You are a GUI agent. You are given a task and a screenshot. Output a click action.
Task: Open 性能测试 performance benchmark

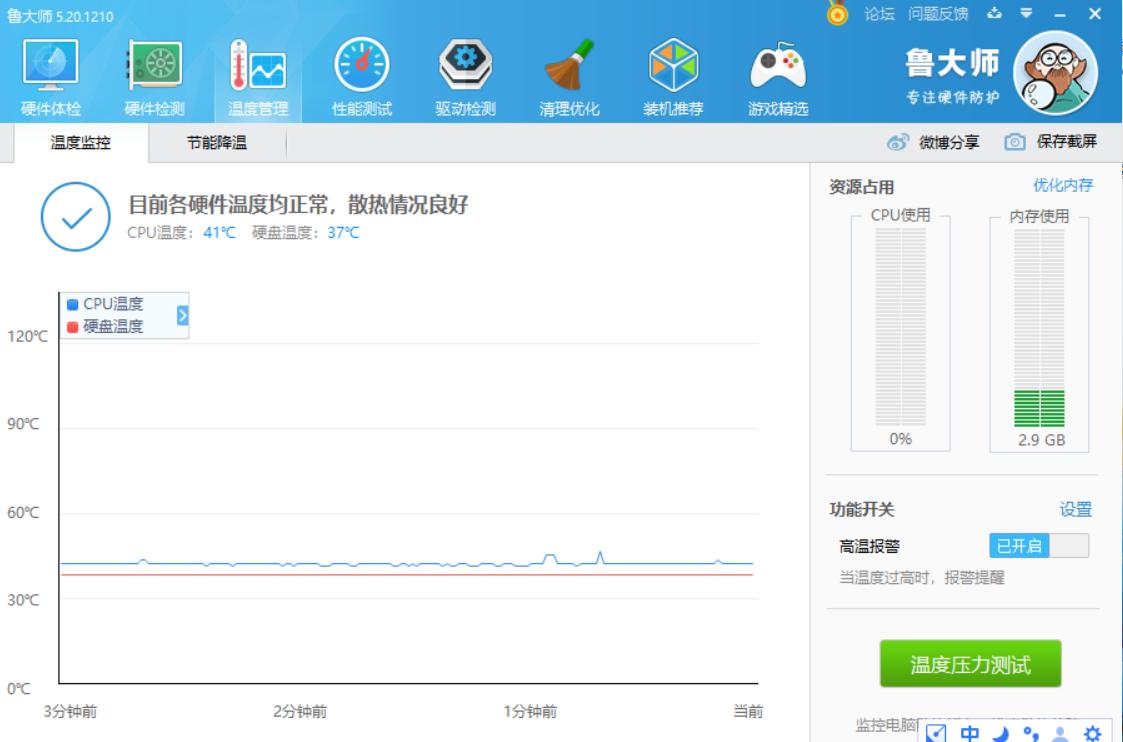(x=359, y=70)
